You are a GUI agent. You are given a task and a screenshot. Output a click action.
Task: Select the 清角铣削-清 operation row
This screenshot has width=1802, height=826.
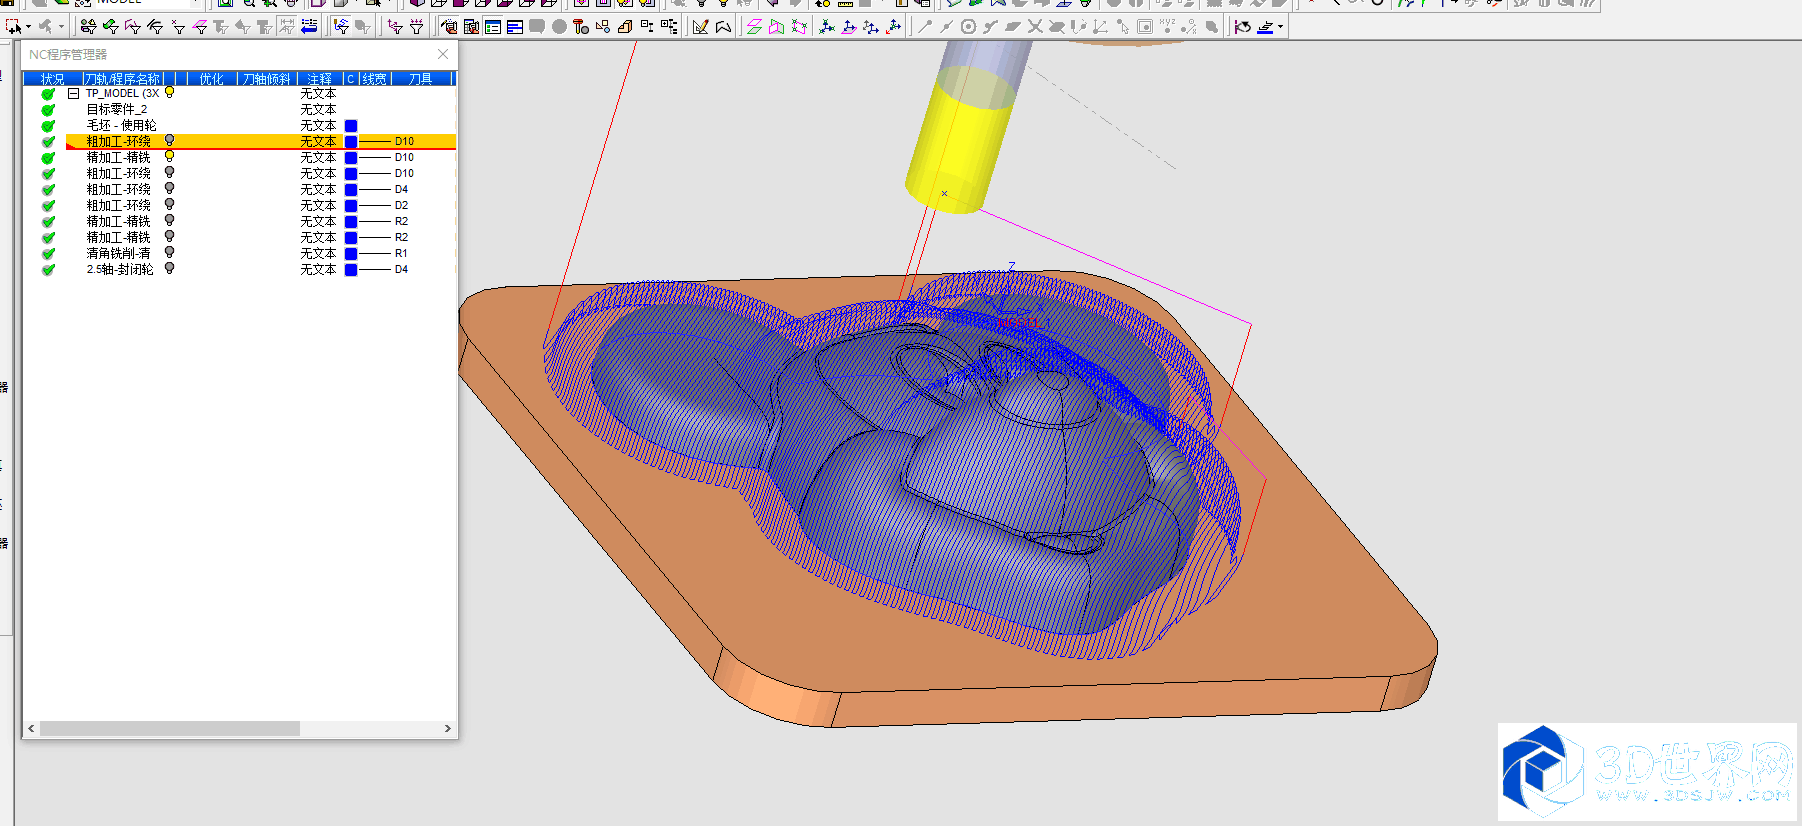(x=119, y=253)
